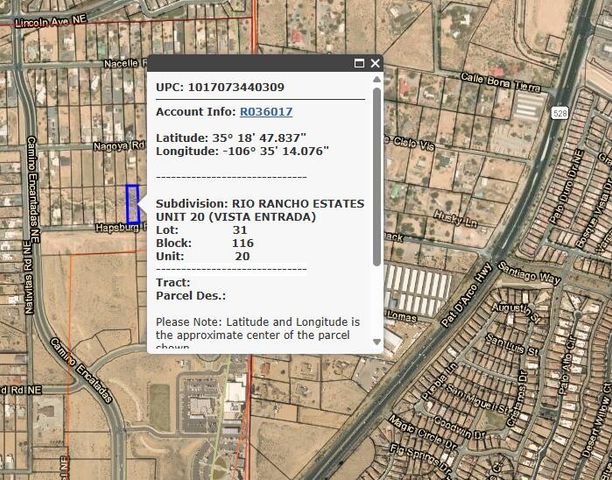612x480 pixels.
Task: Maximize the parcel info popup
Action: [359, 63]
